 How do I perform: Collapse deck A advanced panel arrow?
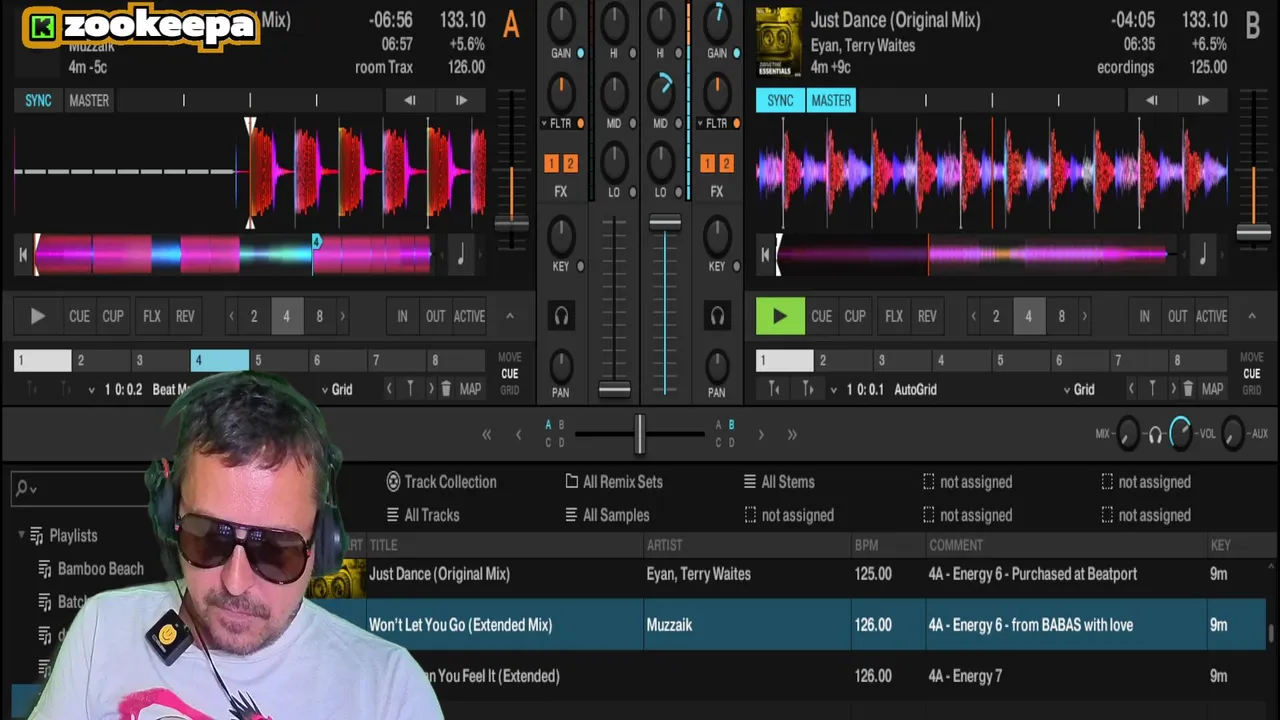509,316
